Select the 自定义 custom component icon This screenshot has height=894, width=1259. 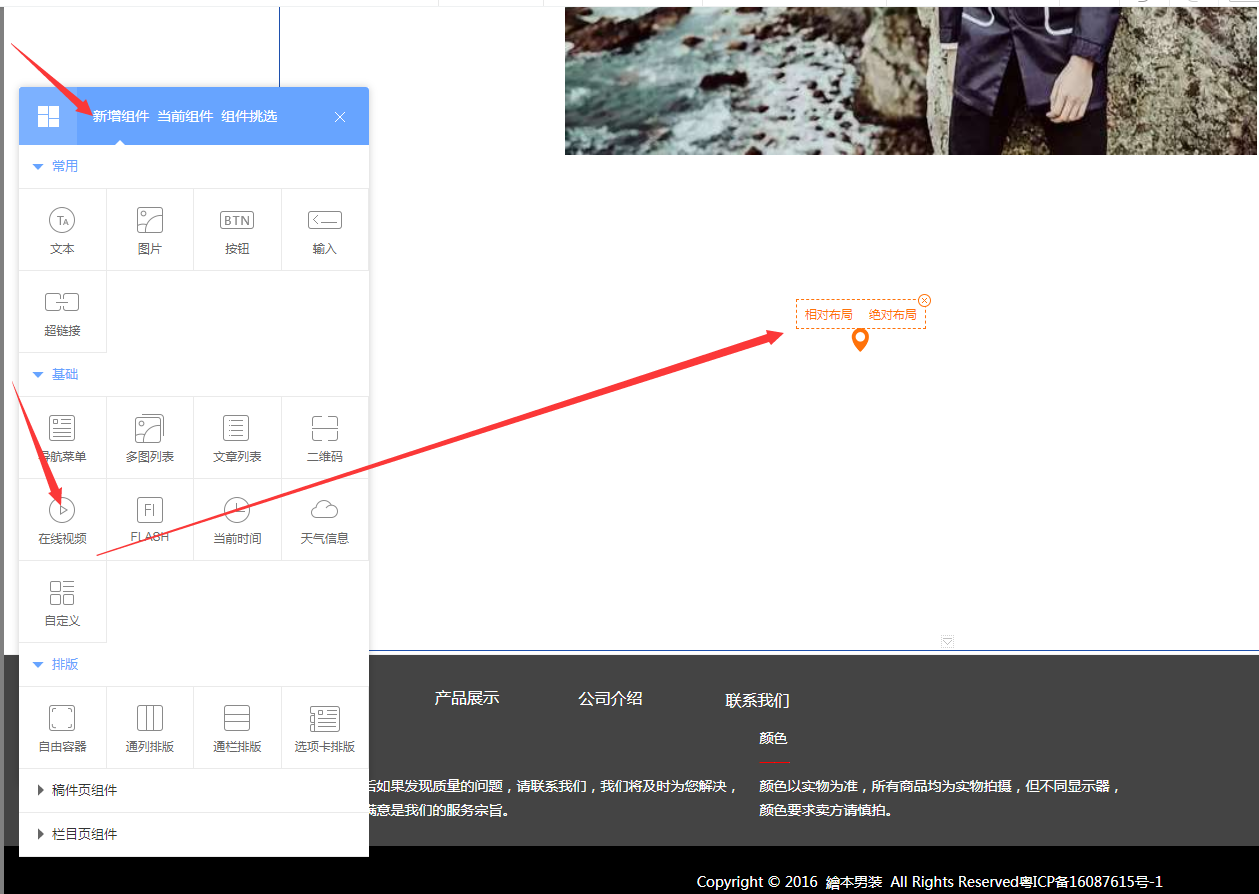pos(62,593)
